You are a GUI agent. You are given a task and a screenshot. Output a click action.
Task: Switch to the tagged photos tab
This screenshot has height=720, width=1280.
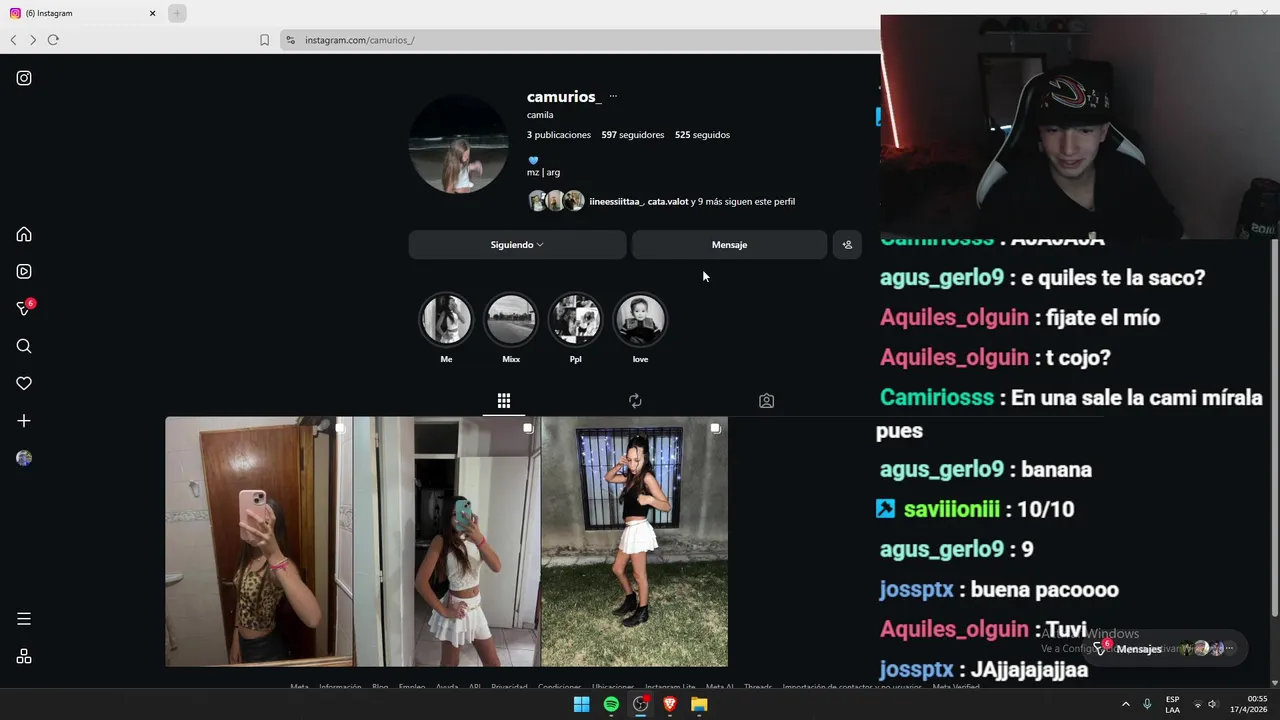click(x=766, y=401)
